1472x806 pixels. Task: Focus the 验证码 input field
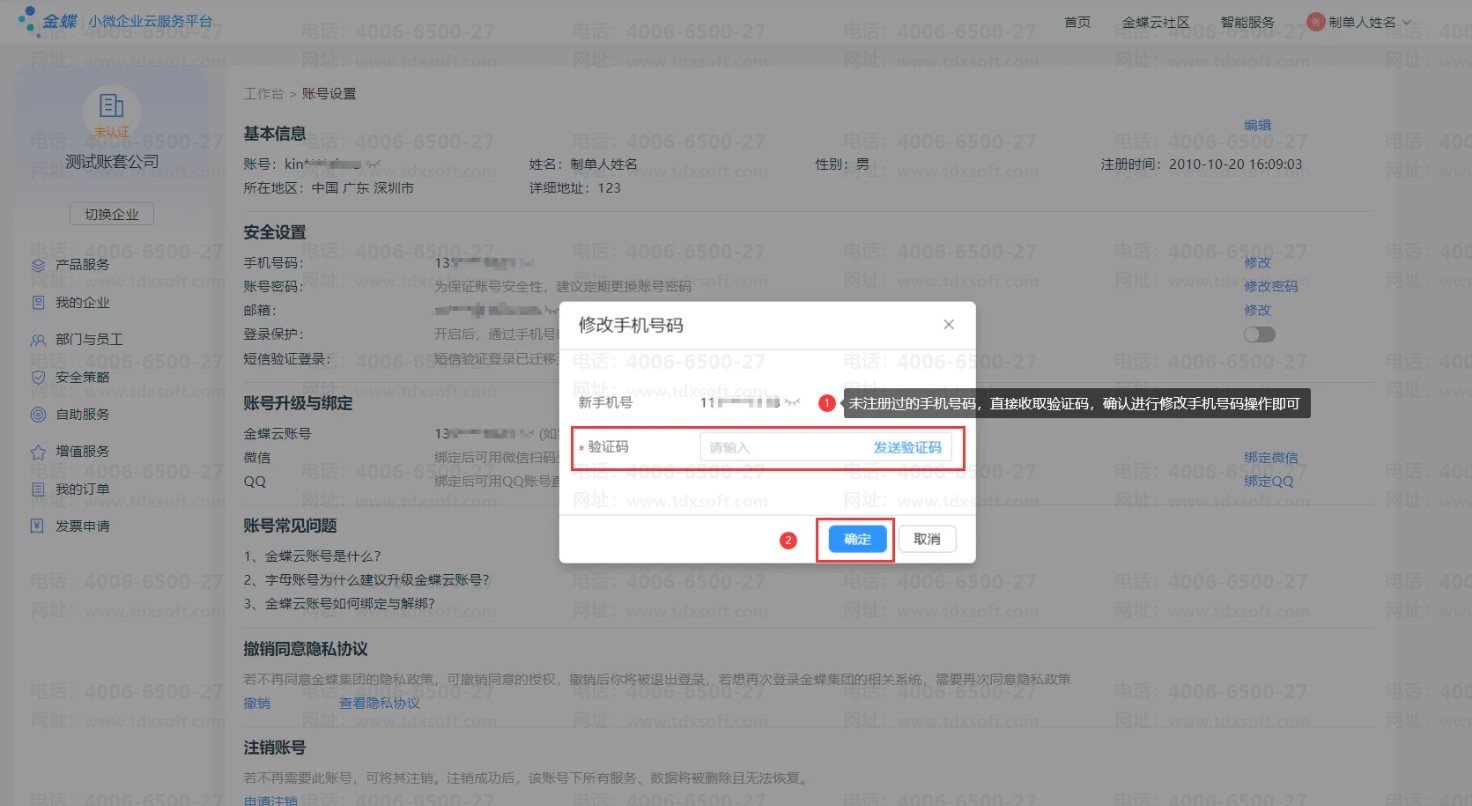pos(780,448)
